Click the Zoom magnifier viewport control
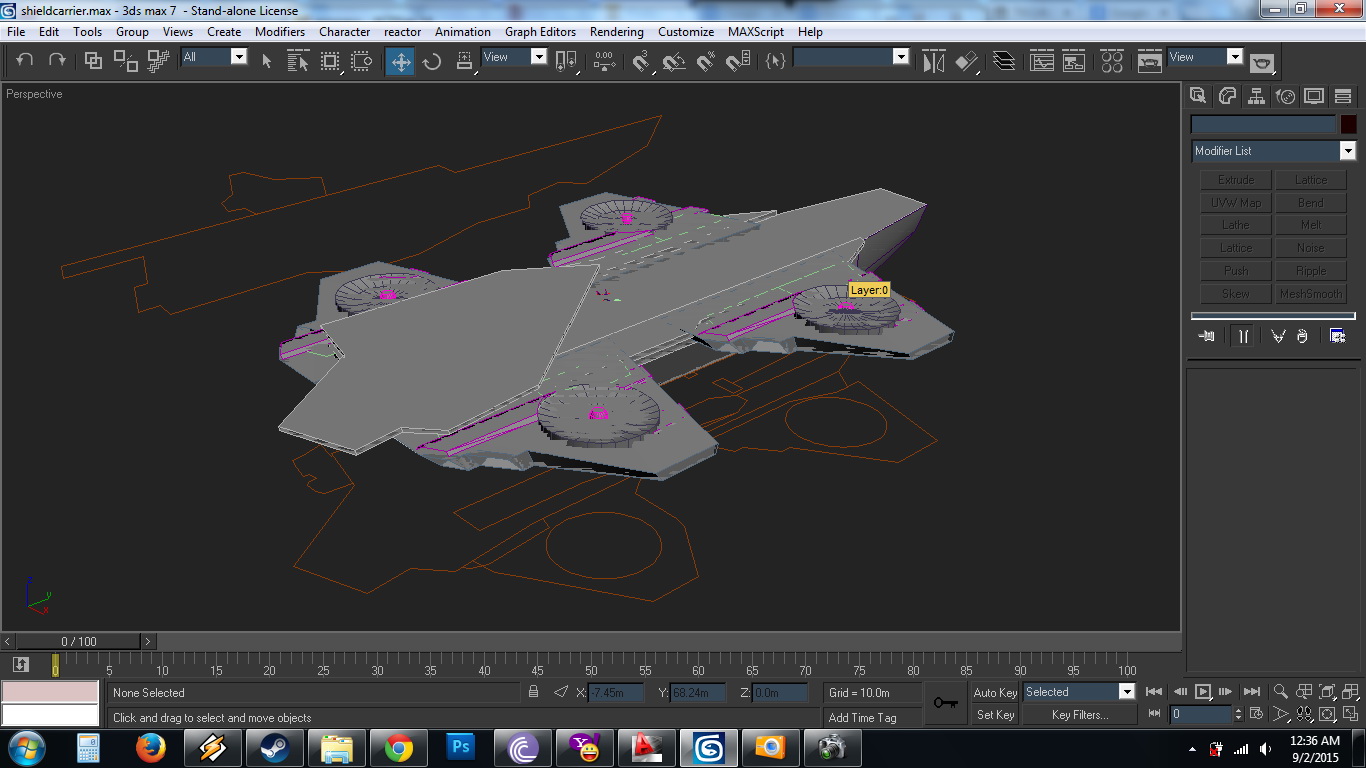 pyautogui.click(x=1280, y=692)
